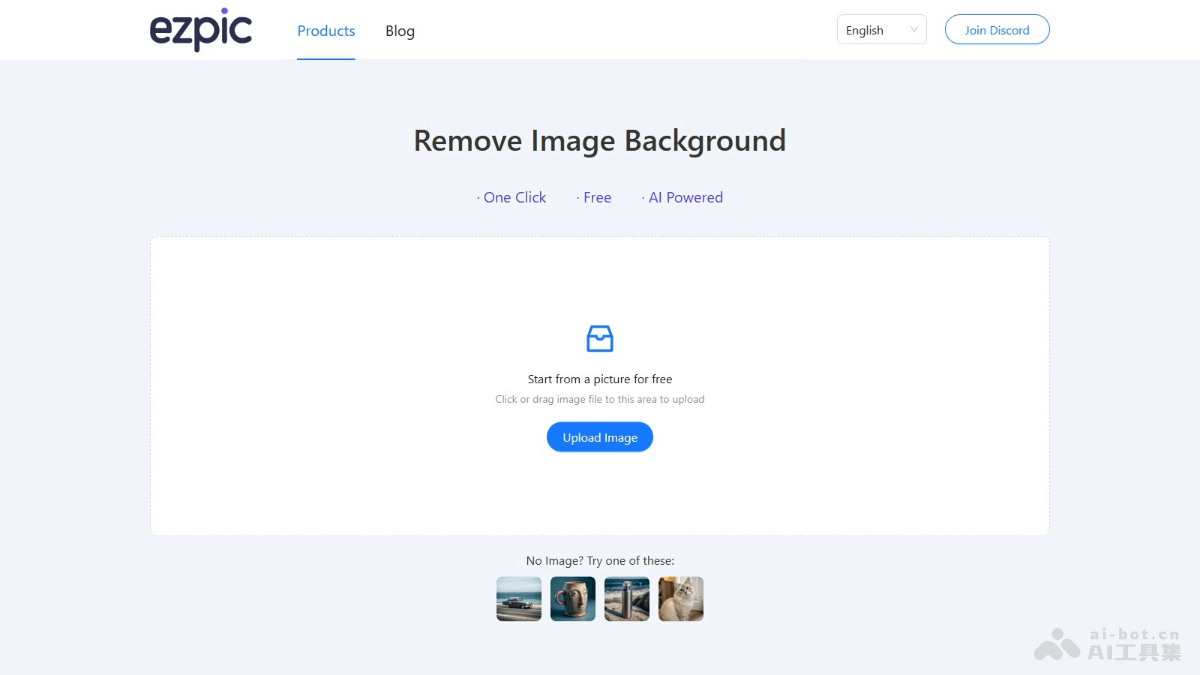Select the vintage car sample image
This screenshot has width=1200, height=675.
click(x=518, y=598)
